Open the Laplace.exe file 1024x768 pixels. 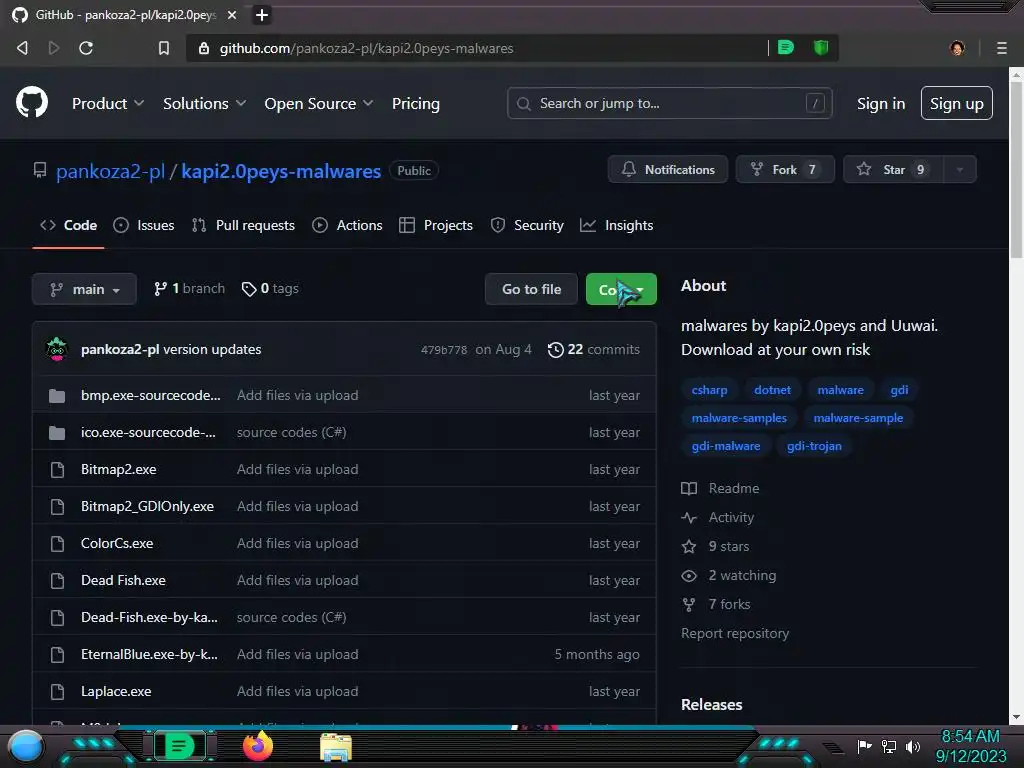pyautogui.click(x=116, y=691)
